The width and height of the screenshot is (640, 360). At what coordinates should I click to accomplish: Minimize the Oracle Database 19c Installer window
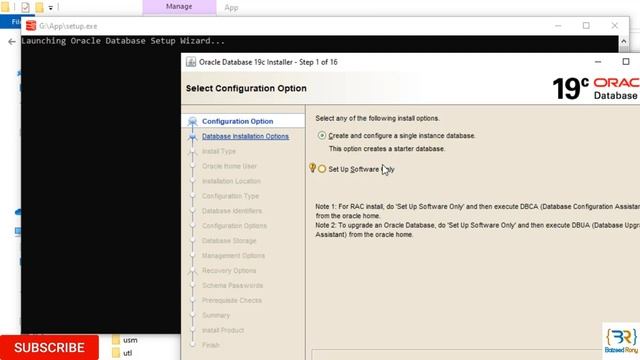pyautogui.click(x=598, y=62)
